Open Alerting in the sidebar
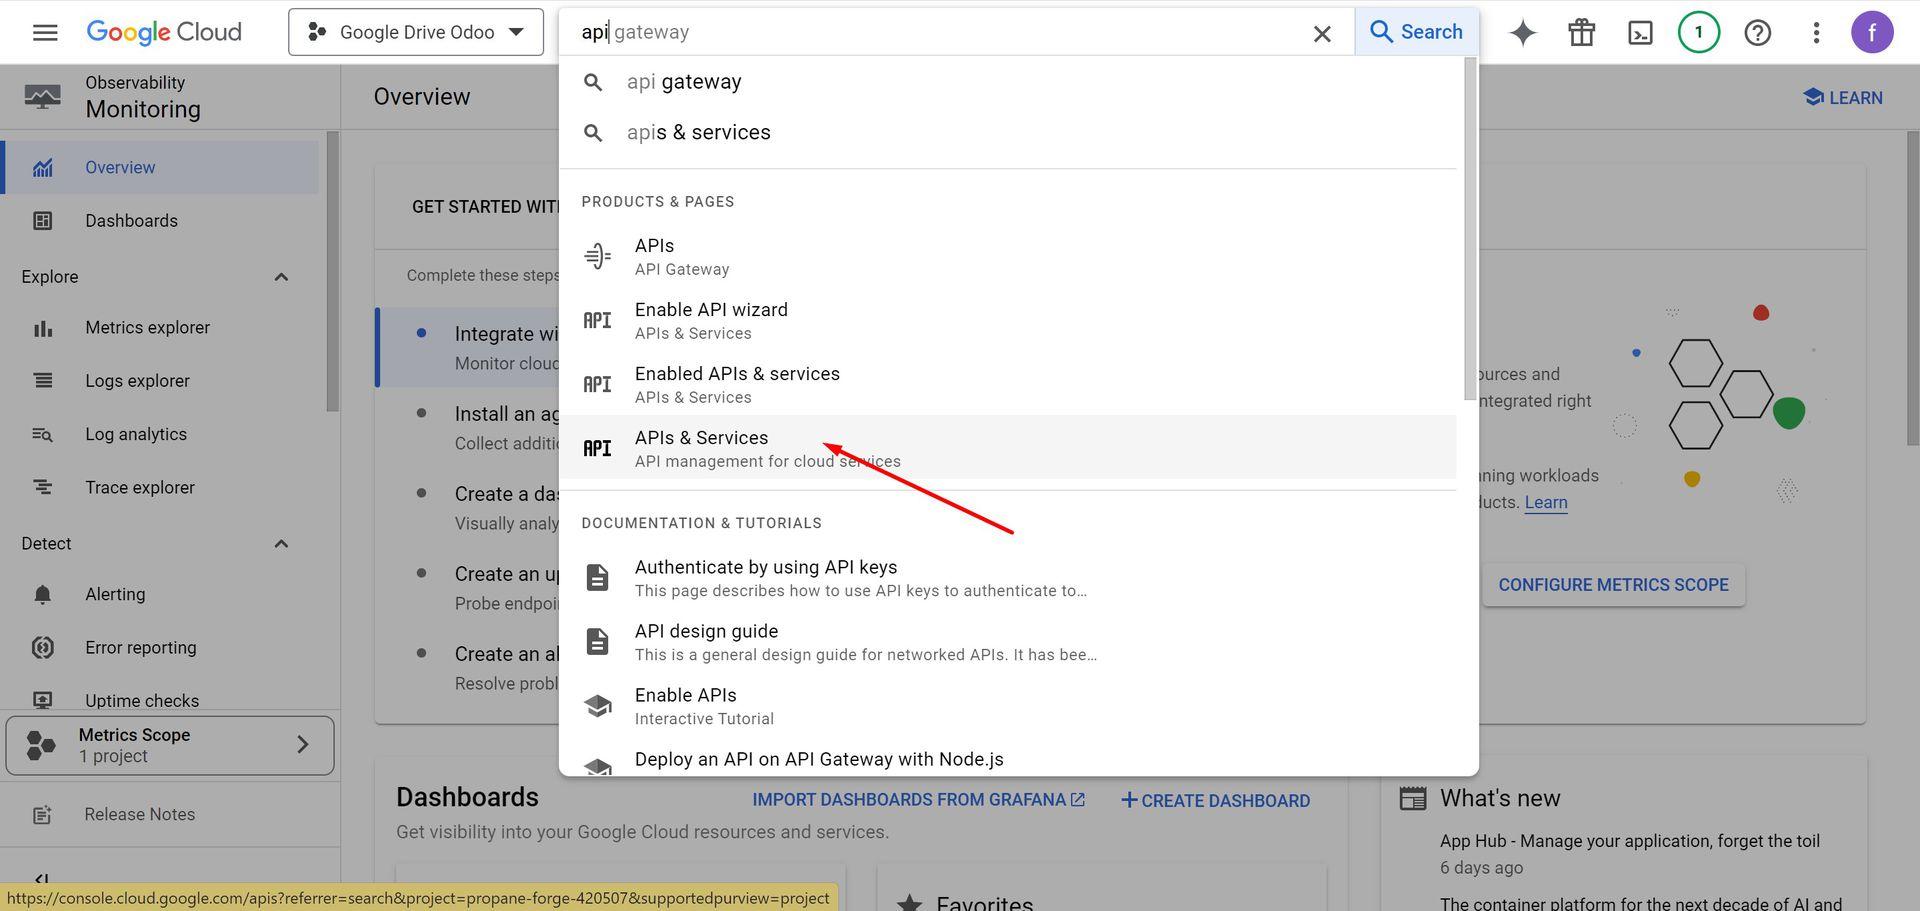1920x911 pixels. pyautogui.click(x=162, y=595)
